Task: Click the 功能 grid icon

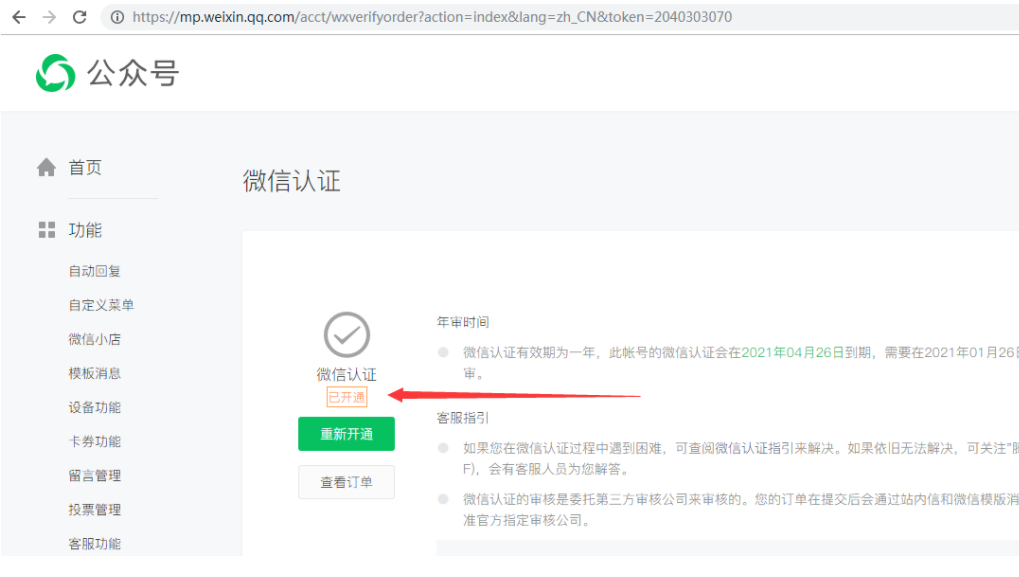Action: tap(46, 230)
